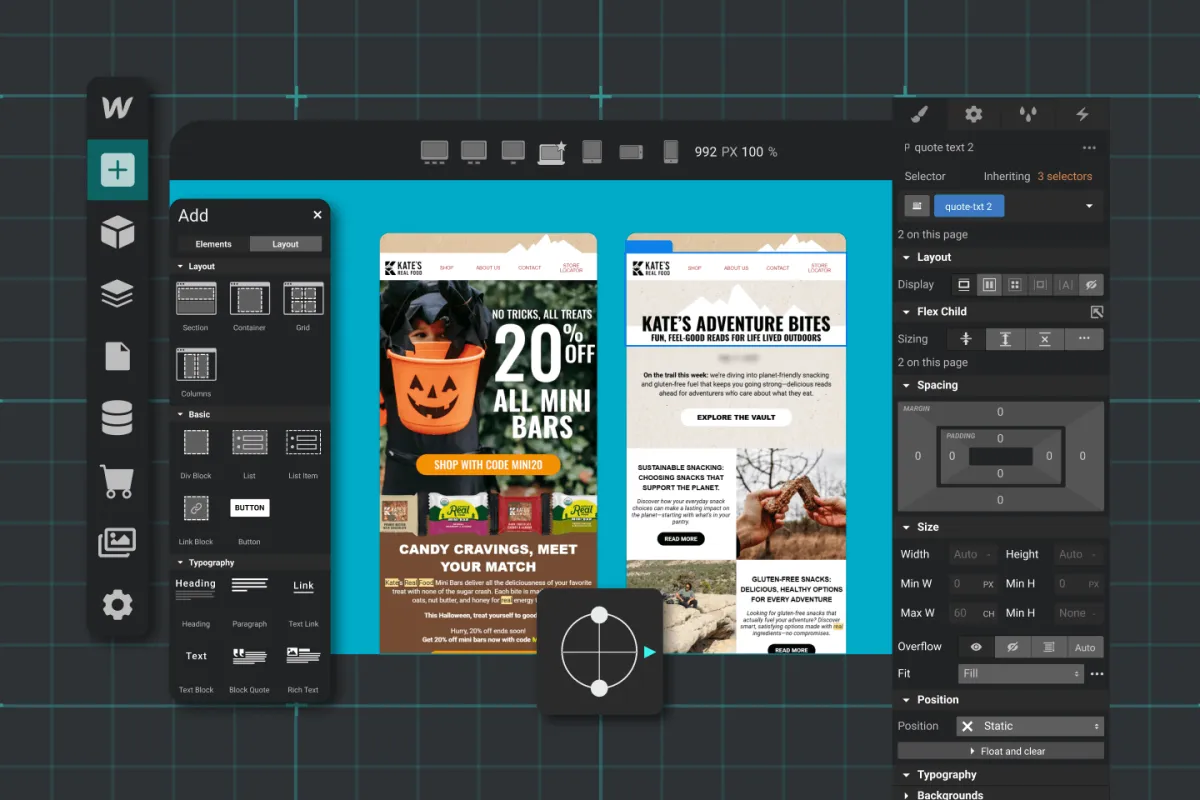
Task: Select the mobile landscape breakpoint icon
Action: coord(631,152)
